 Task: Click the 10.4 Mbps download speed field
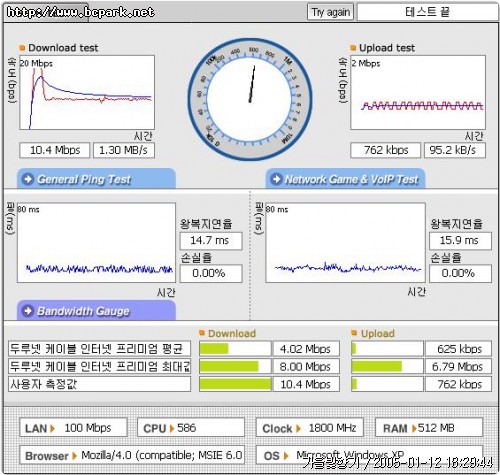tap(55, 150)
